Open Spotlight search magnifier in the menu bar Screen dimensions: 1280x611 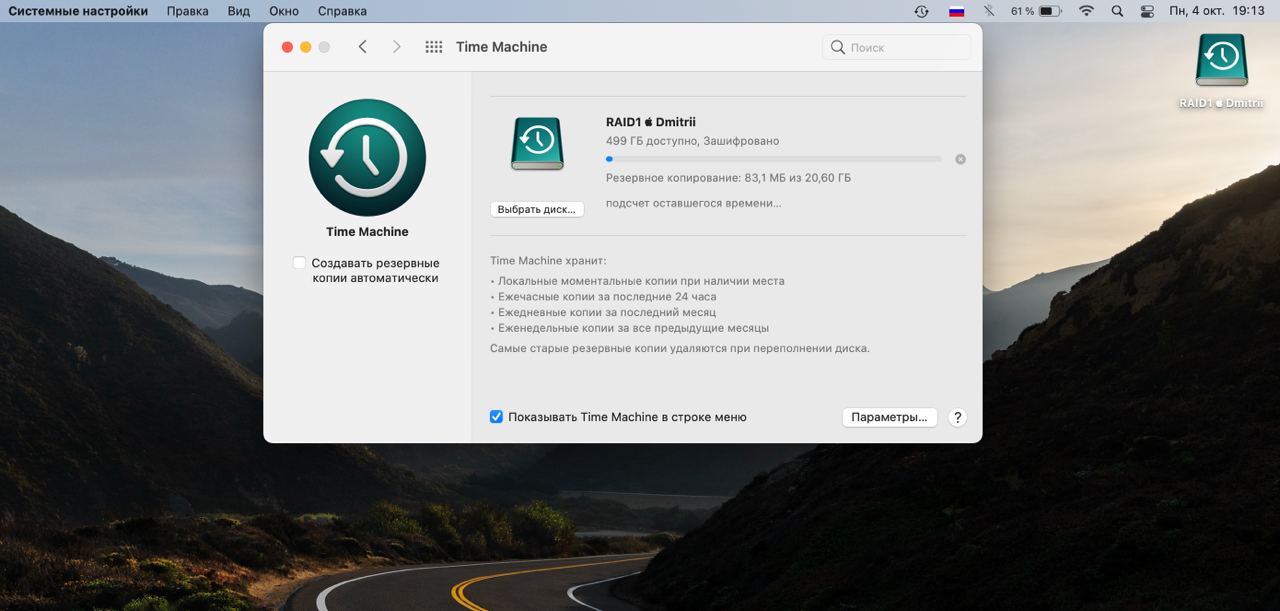pyautogui.click(x=1117, y=11)
